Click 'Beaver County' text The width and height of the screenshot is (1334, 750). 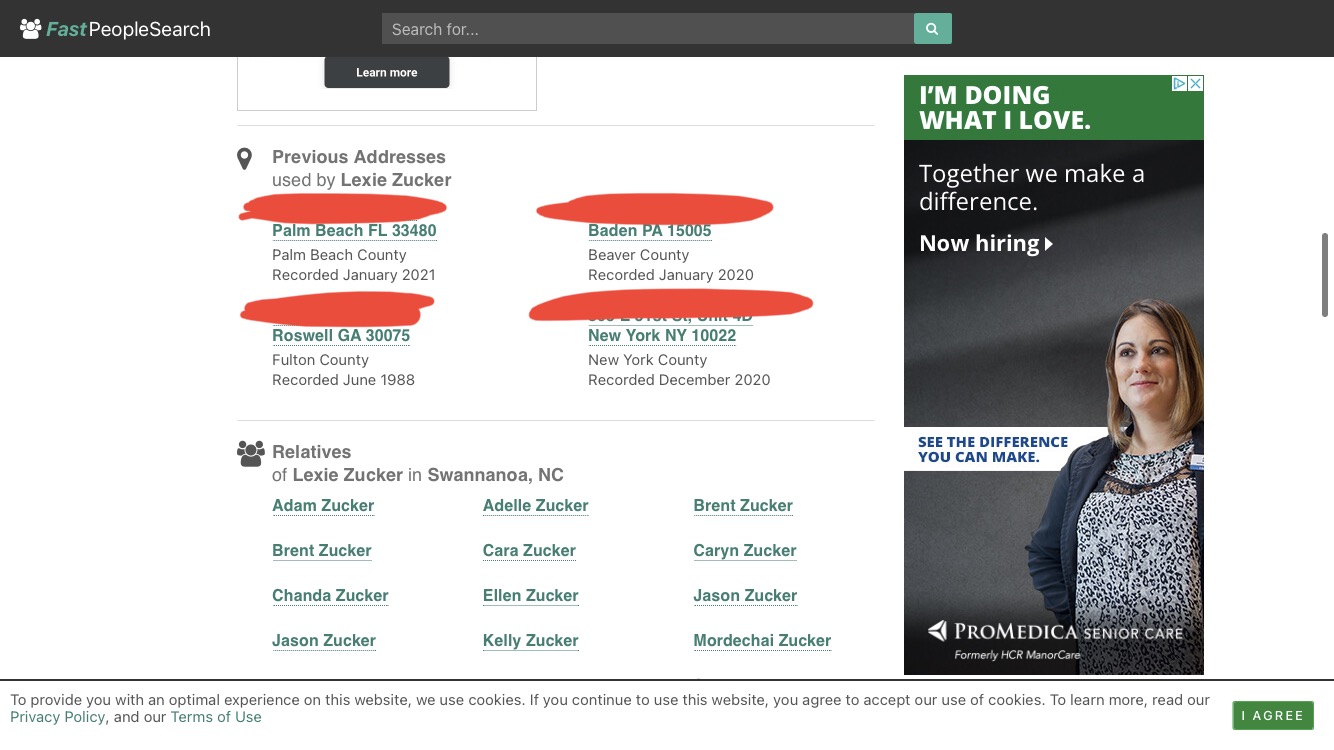[638, 255]
